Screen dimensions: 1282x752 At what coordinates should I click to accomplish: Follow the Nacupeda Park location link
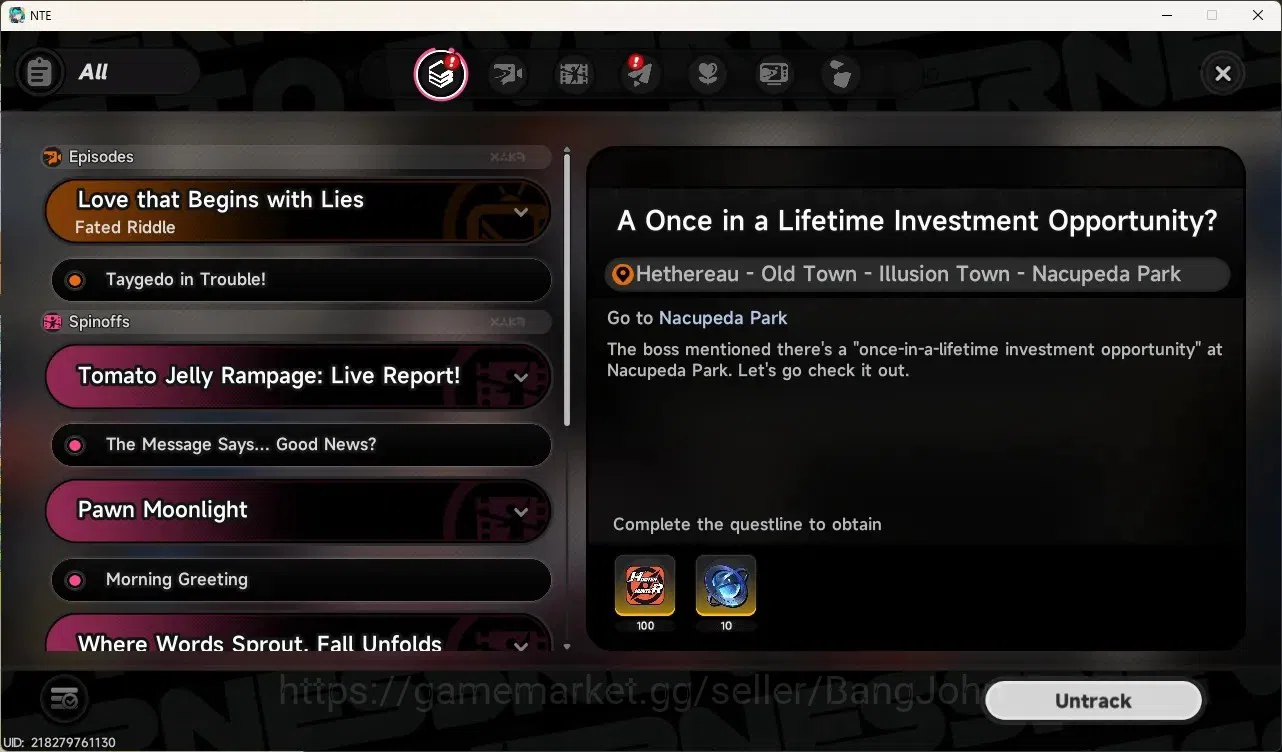723,318
